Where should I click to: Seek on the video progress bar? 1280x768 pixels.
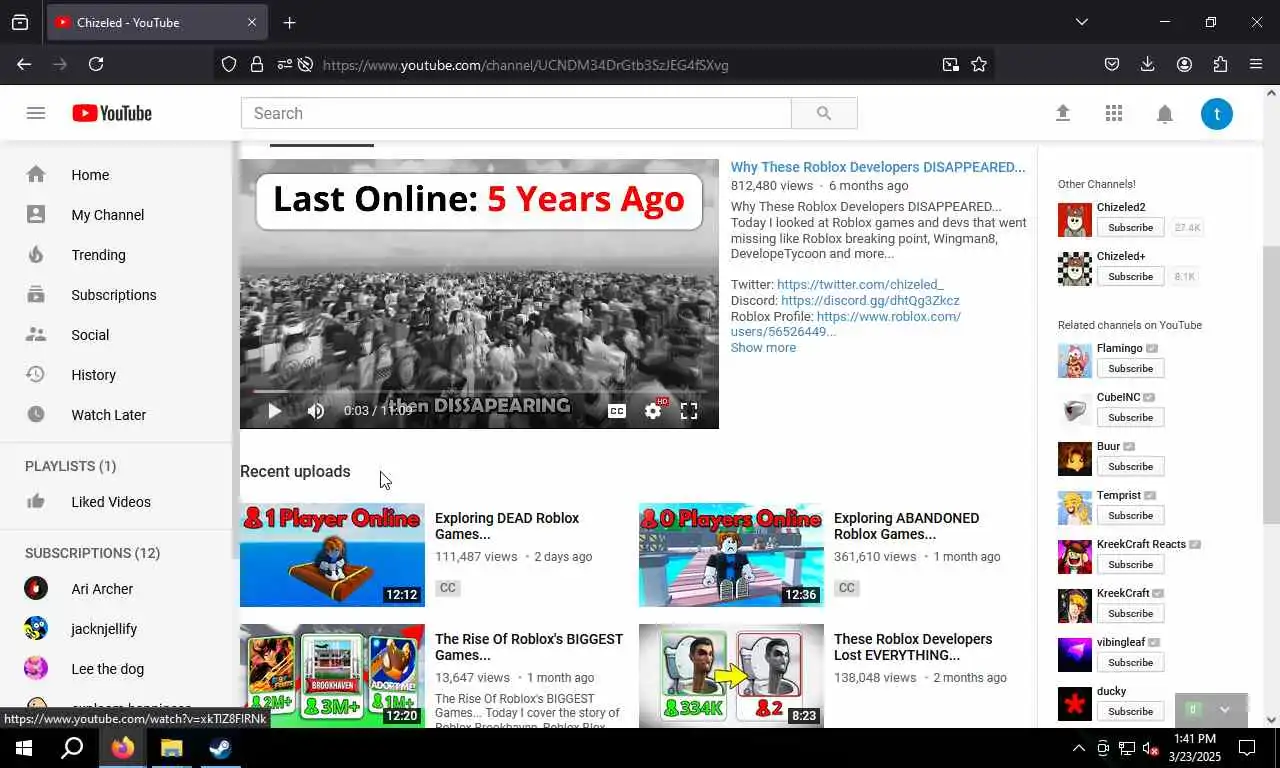click(x=479, y=391)
